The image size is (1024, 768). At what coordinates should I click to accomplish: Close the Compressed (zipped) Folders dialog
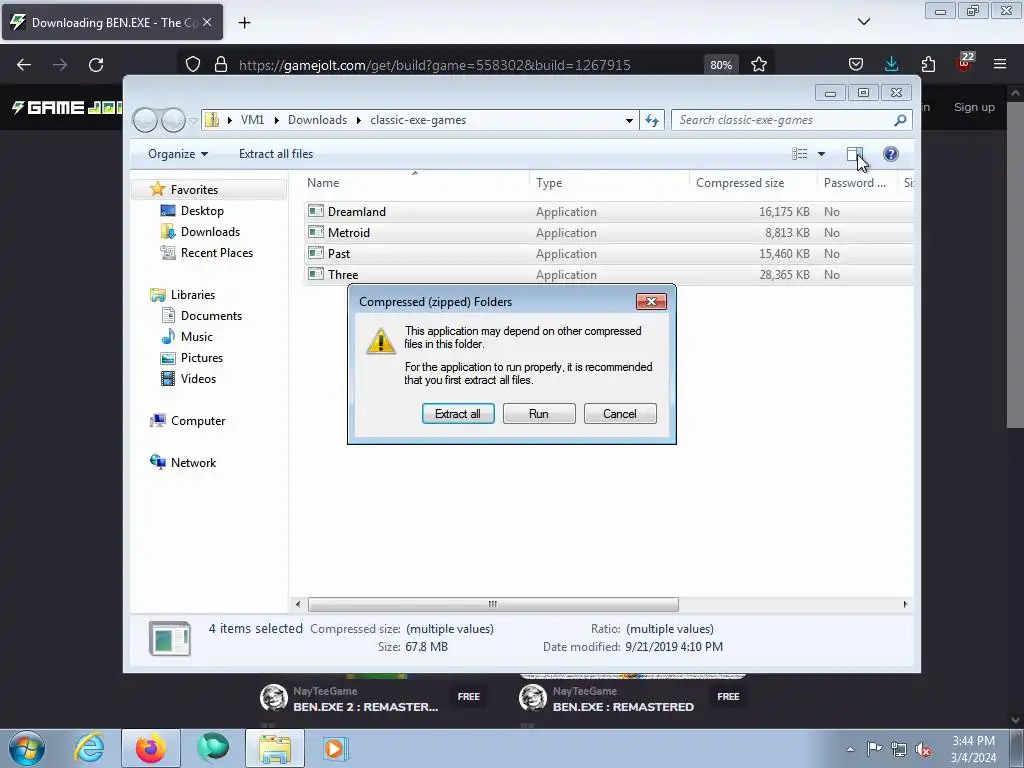pyautogui.click(x=651, y=301)
